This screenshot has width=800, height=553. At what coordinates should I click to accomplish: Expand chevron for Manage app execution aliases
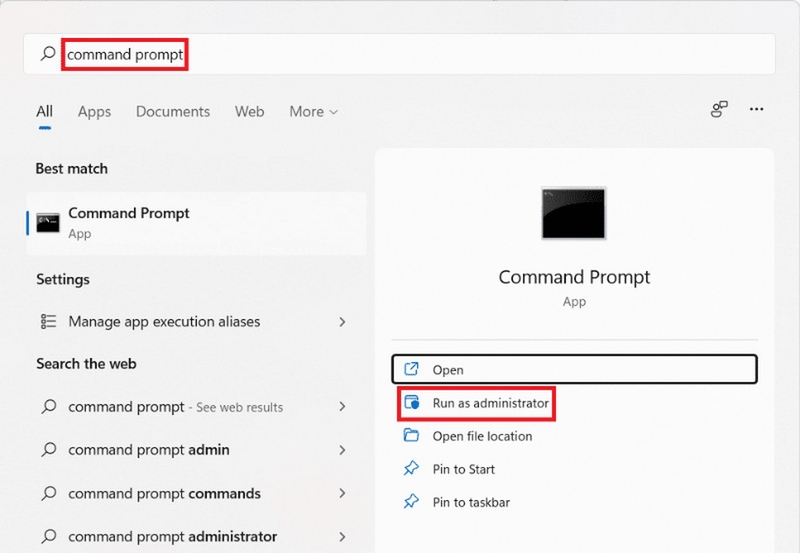pyautogui.click(x=342, y=322)
